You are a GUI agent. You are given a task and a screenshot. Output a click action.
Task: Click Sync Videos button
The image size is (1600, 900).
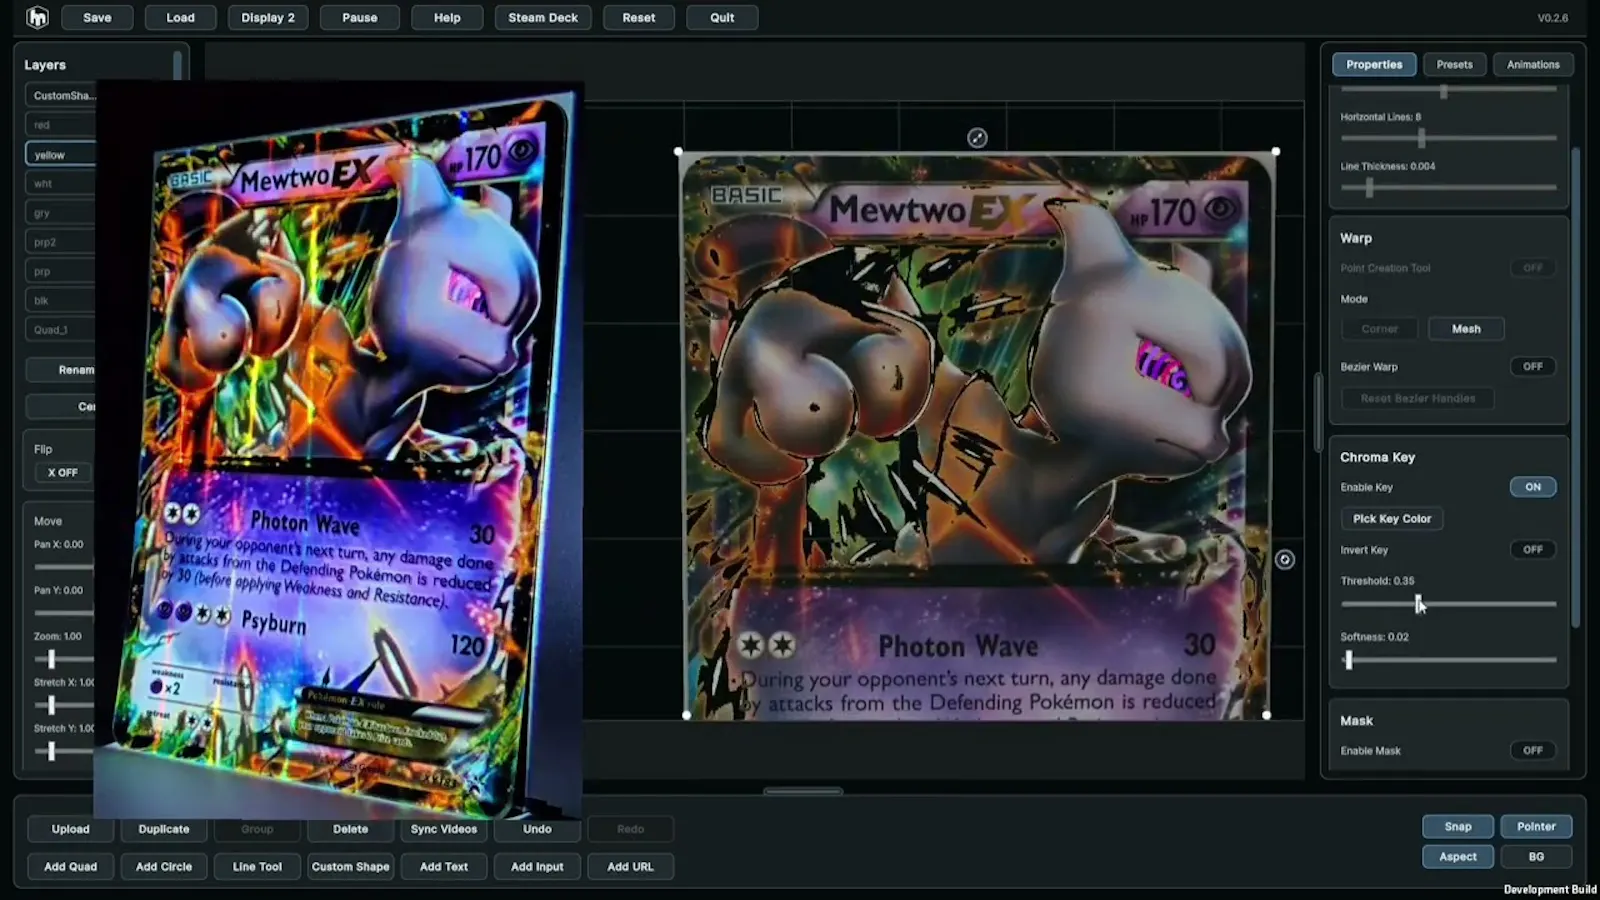(x=444, y=829)
